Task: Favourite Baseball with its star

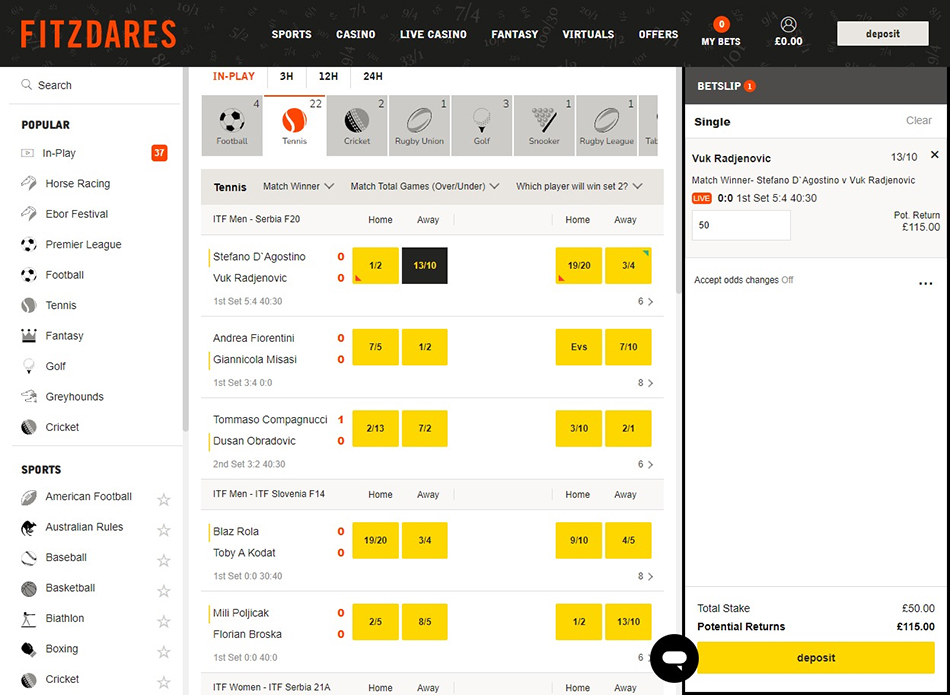Action: [x=164, y=560]
